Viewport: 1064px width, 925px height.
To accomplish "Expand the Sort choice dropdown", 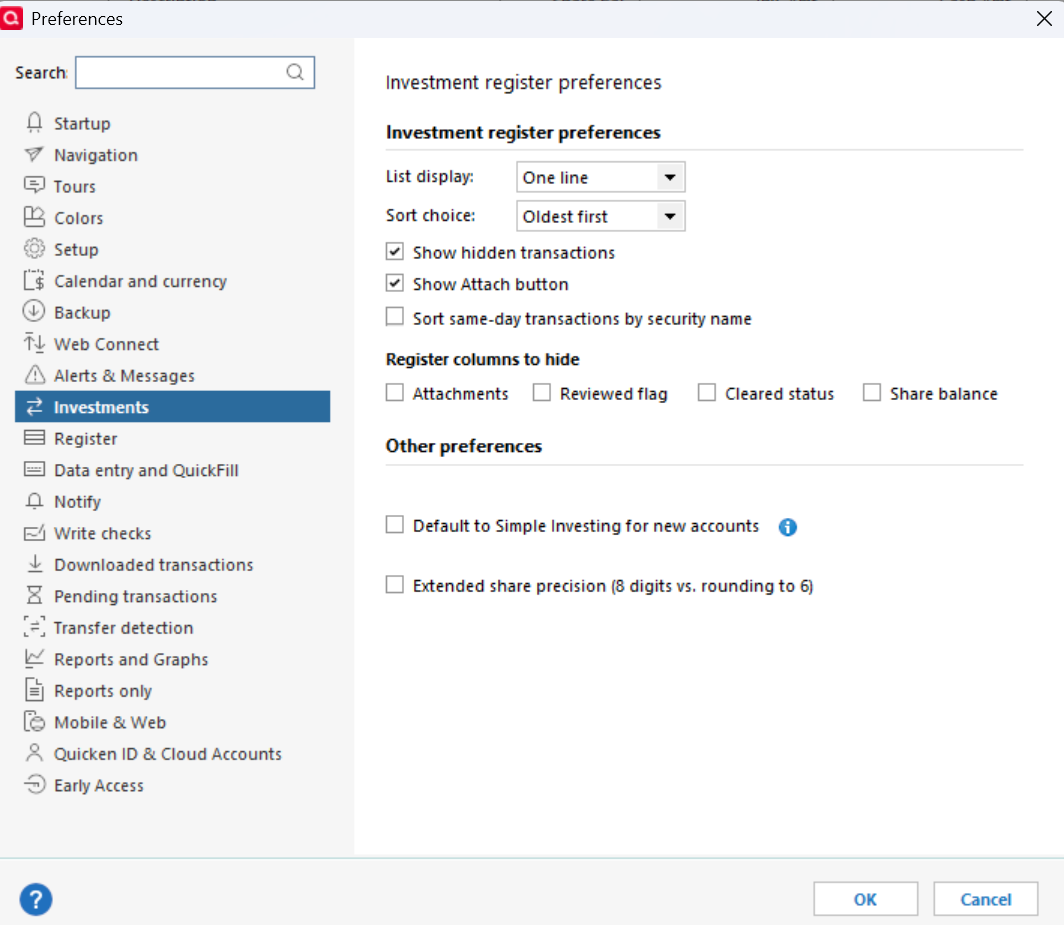I will (x=601, y=216).
